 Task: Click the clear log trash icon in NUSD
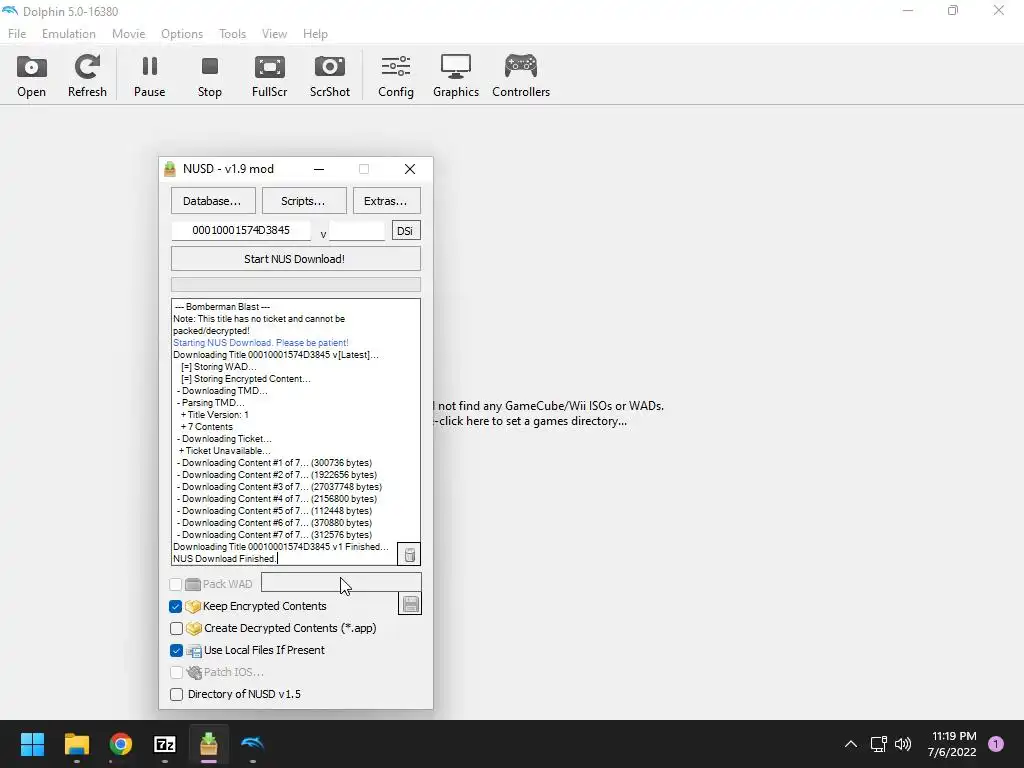[409, 555]
